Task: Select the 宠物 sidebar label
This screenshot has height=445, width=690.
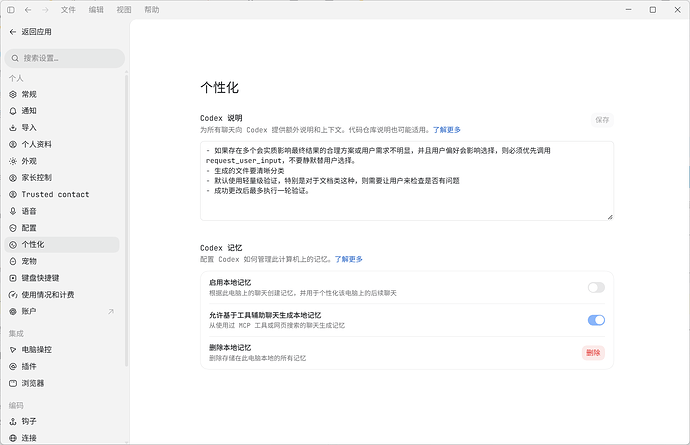Action: click(x=29, y=261)
